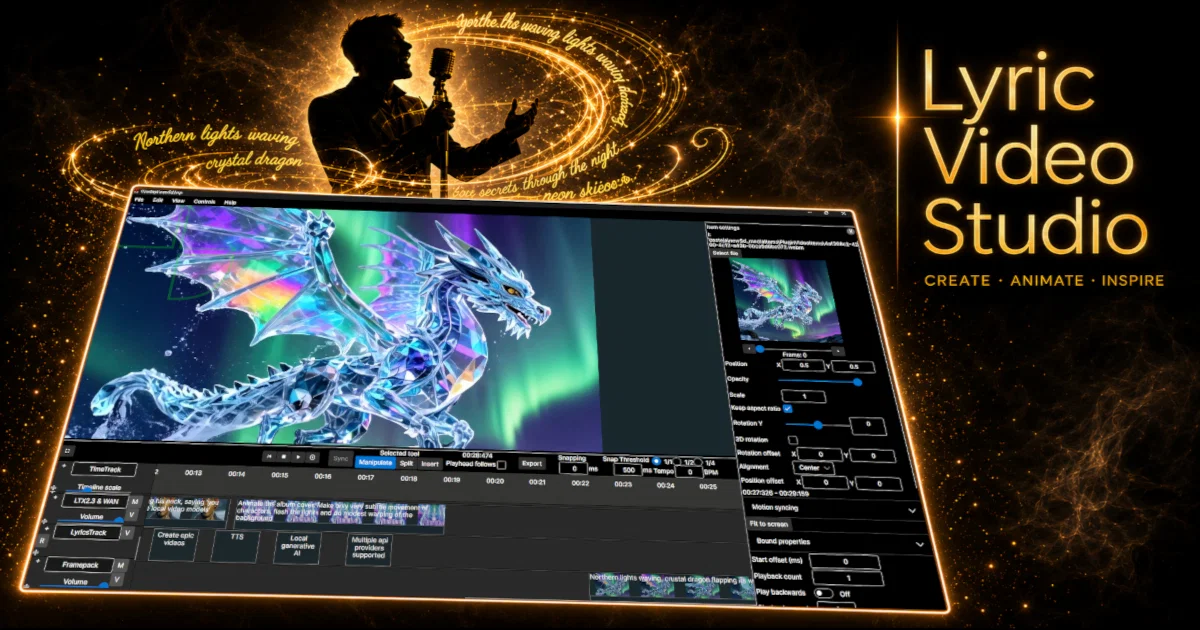The image size is (1200, 630).
Task: Open the Alignment dropdown set to Center
Action: click(815, 468)
